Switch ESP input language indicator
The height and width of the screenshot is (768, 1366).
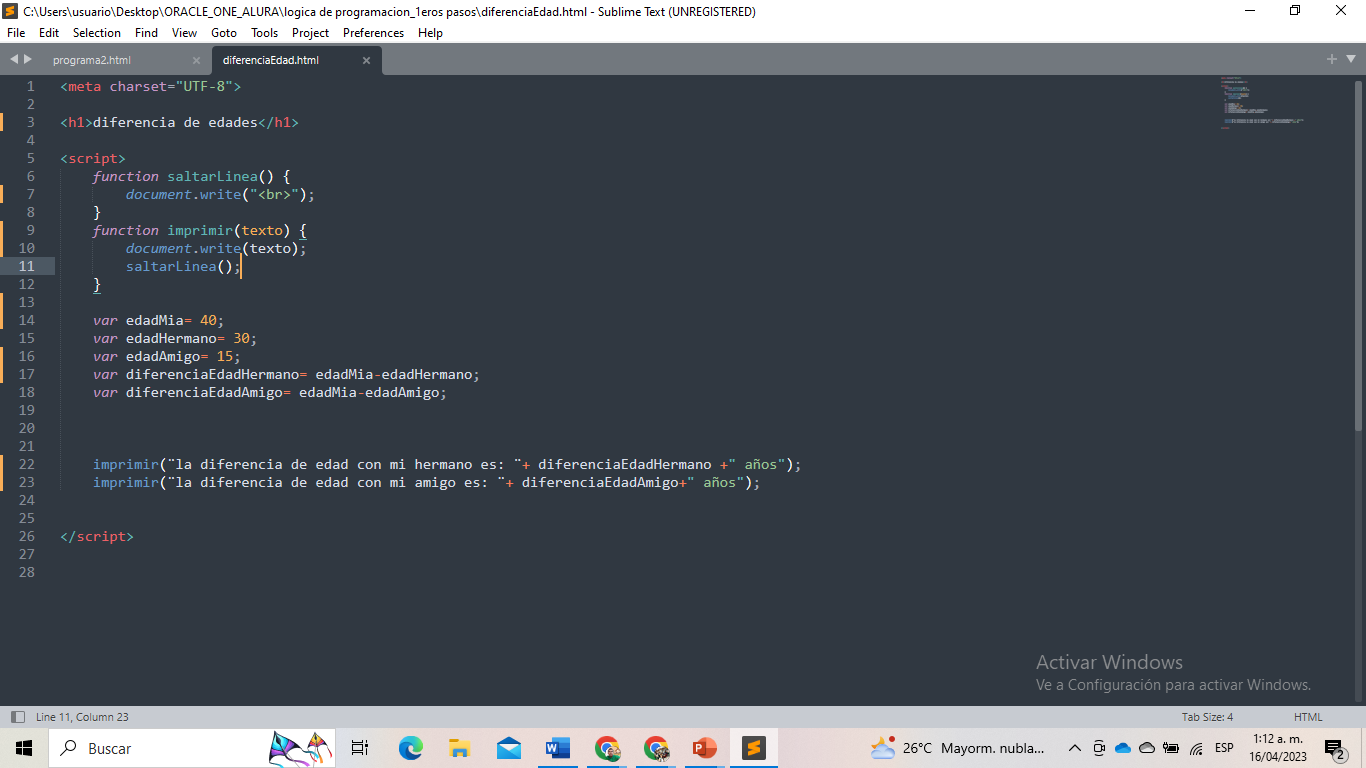pyautogui.click(x=1224, y=748)
